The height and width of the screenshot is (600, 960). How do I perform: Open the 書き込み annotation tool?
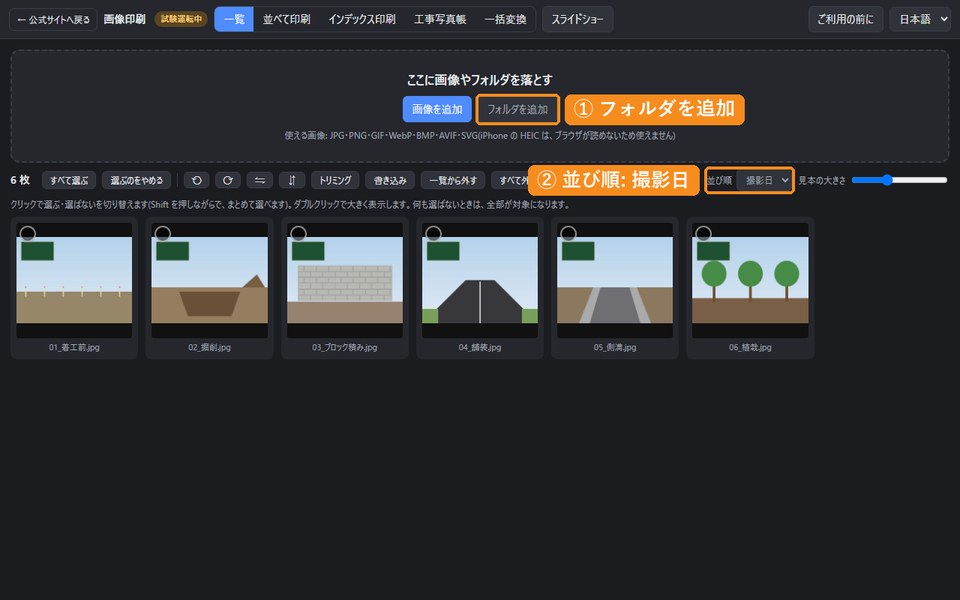click(x=390, y=180)
